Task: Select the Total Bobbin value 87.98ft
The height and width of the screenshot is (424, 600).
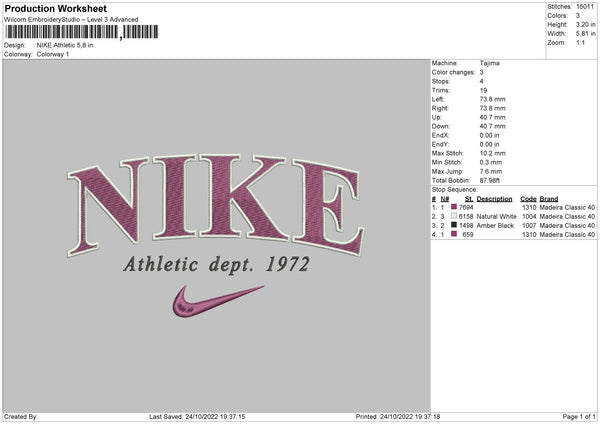Action: click(489, 180)
